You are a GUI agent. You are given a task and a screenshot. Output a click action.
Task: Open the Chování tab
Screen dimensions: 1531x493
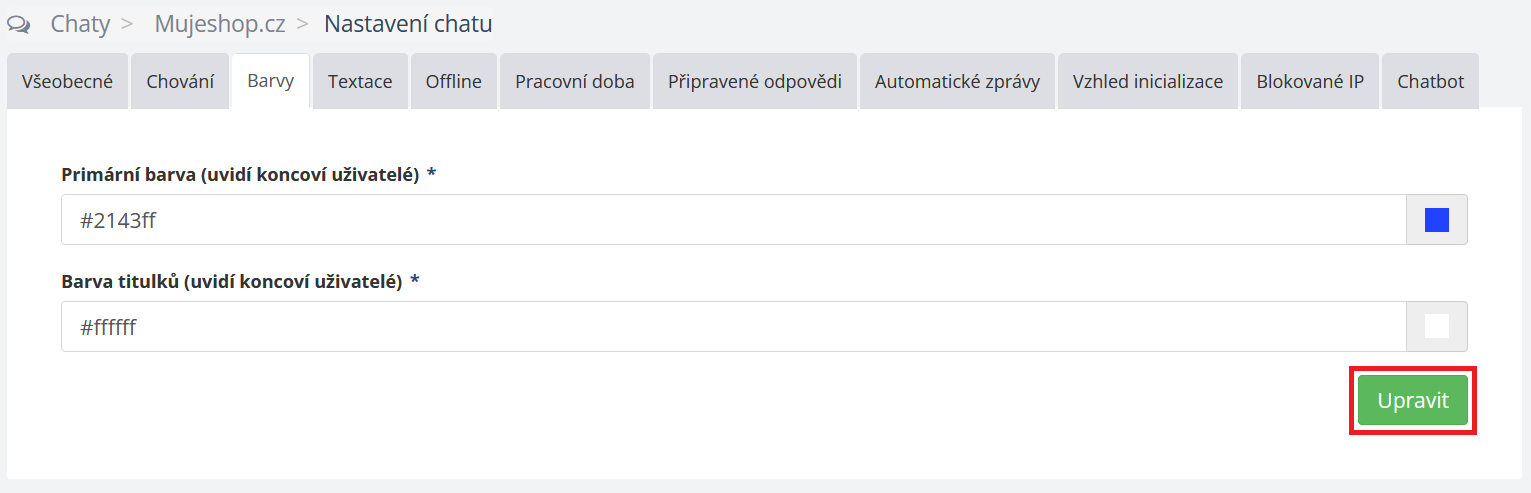(x=180, y=81)
